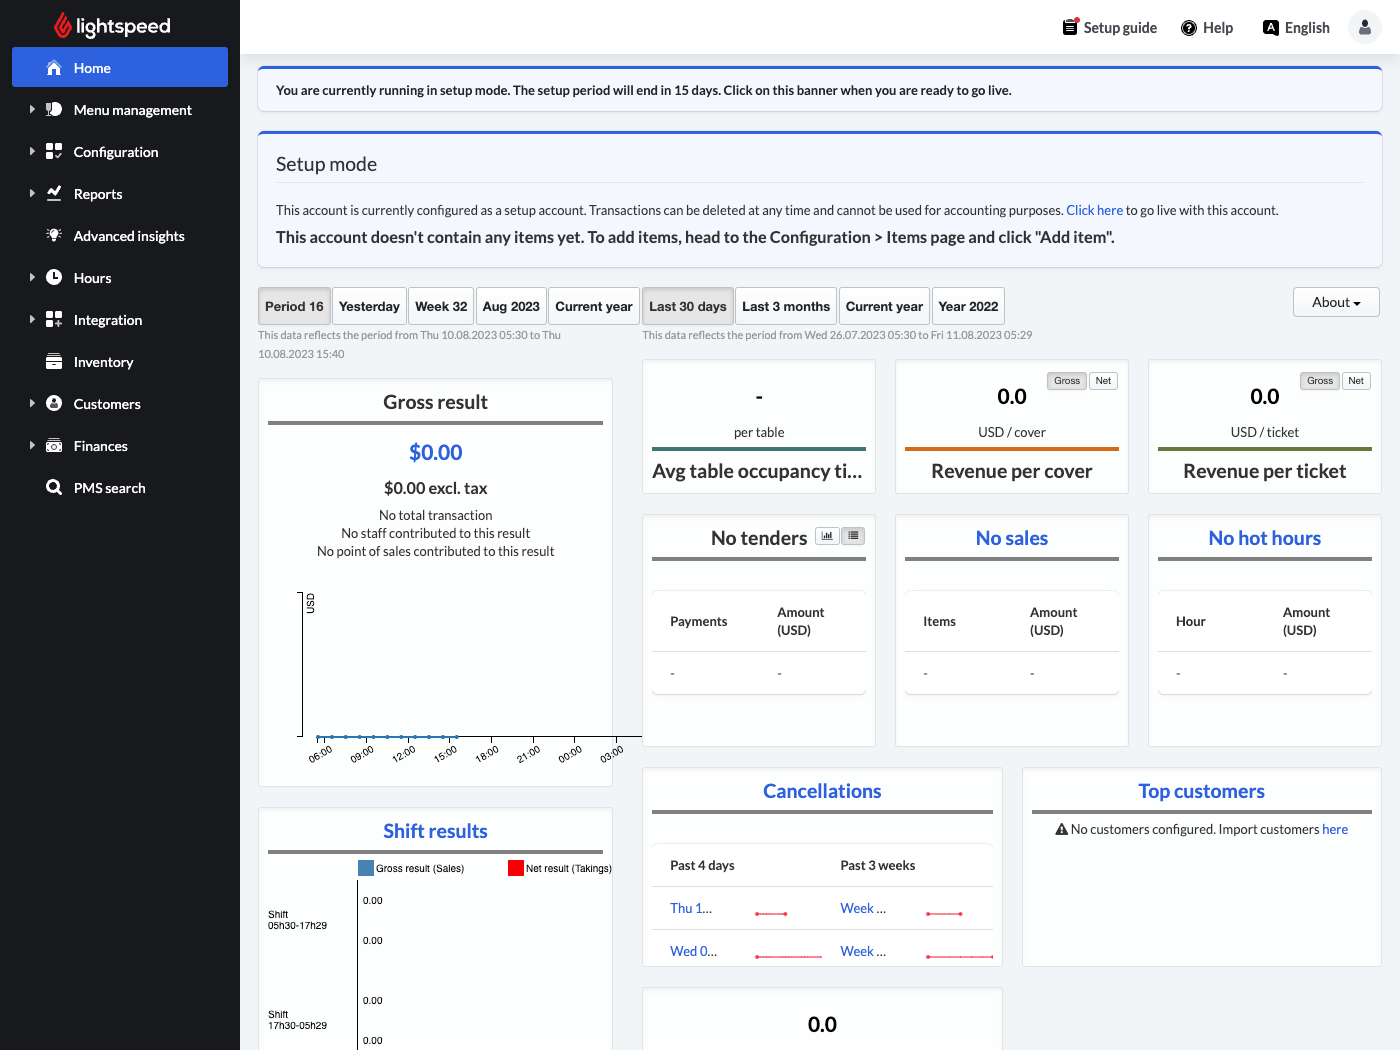Click the setup mode banner to go live
The image size is (1400, 1050).
(x=820, y=90)
